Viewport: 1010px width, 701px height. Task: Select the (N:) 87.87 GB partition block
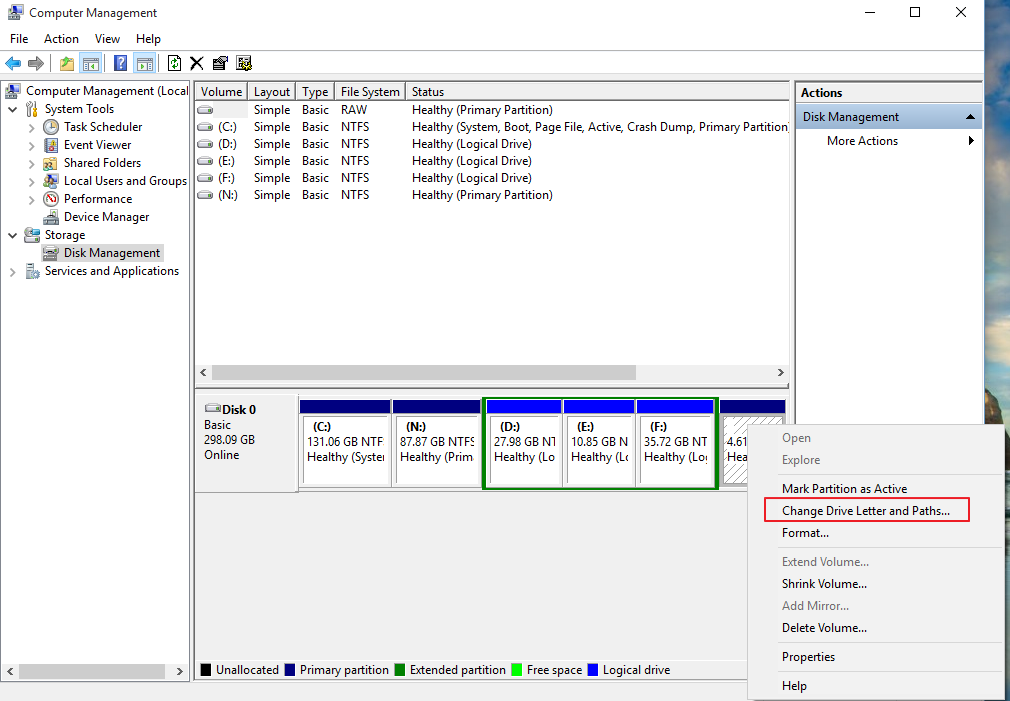click(x=437, y=443)
